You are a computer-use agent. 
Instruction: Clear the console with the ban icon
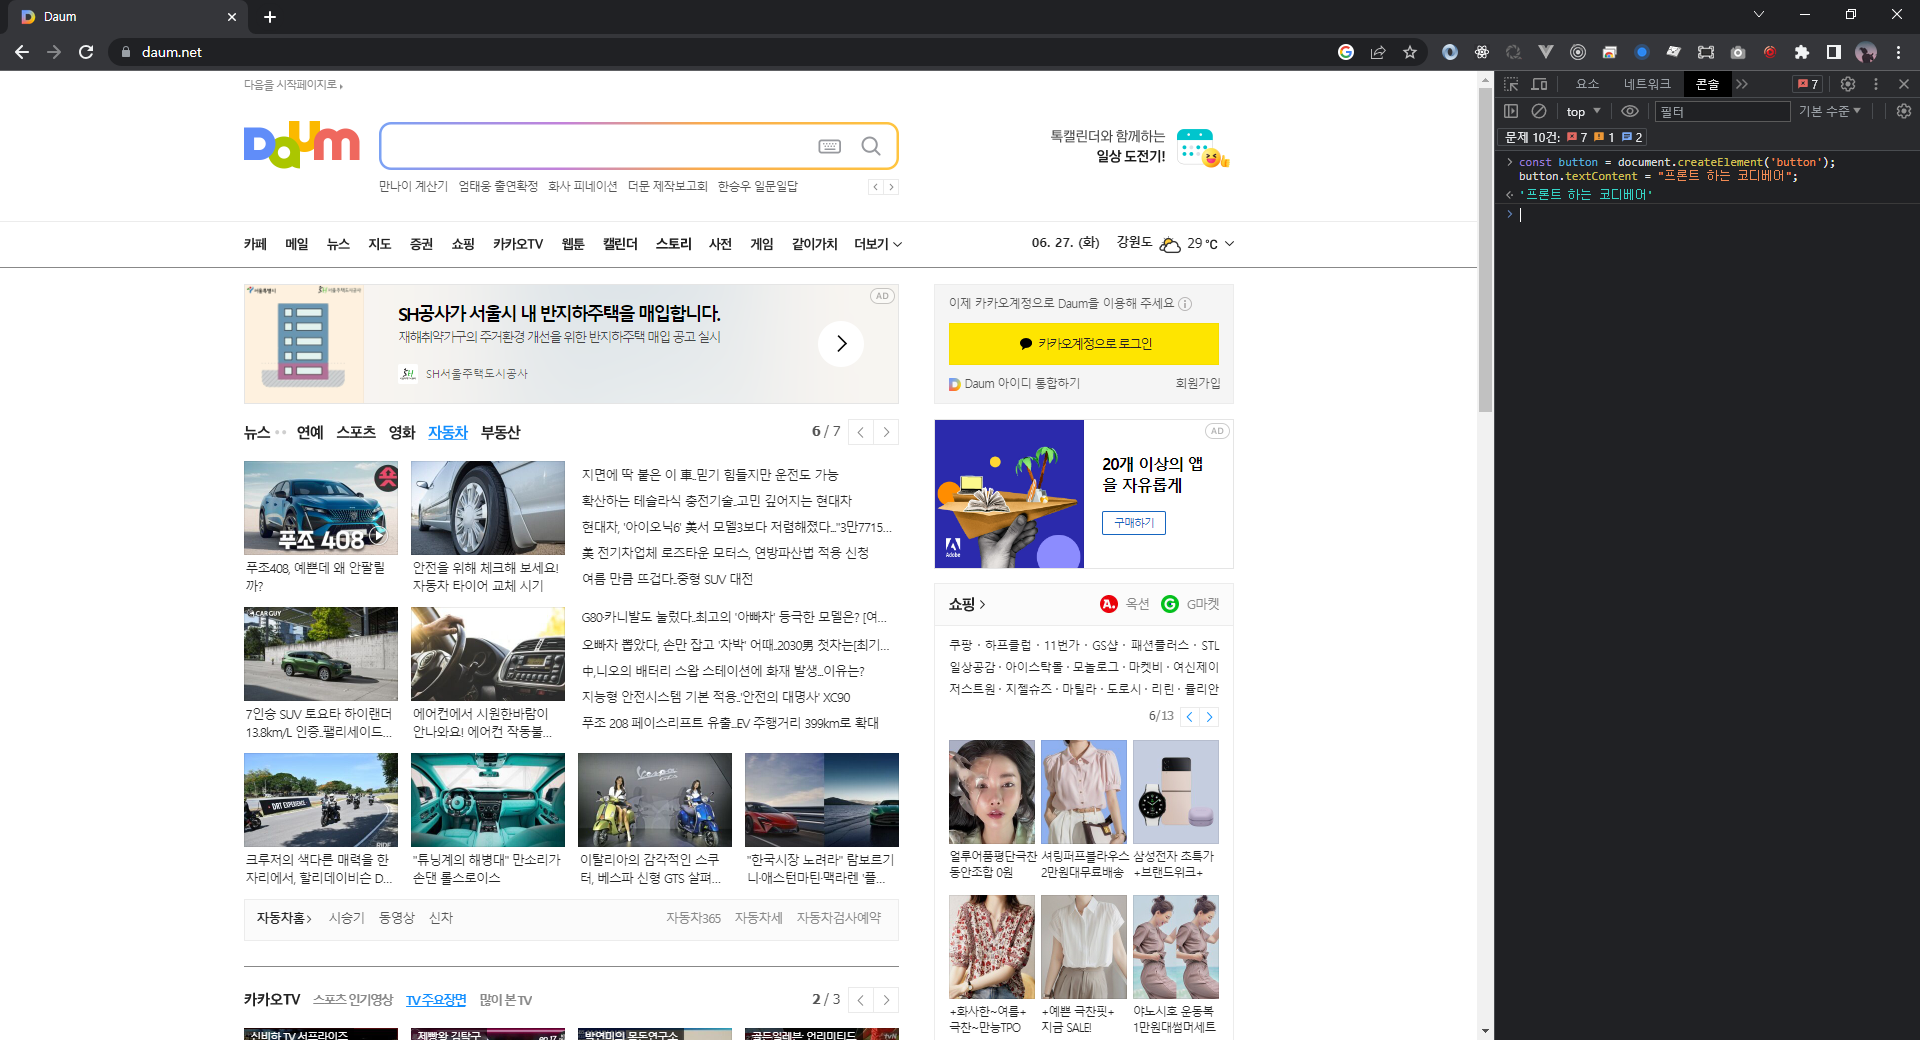[1539, 111]
